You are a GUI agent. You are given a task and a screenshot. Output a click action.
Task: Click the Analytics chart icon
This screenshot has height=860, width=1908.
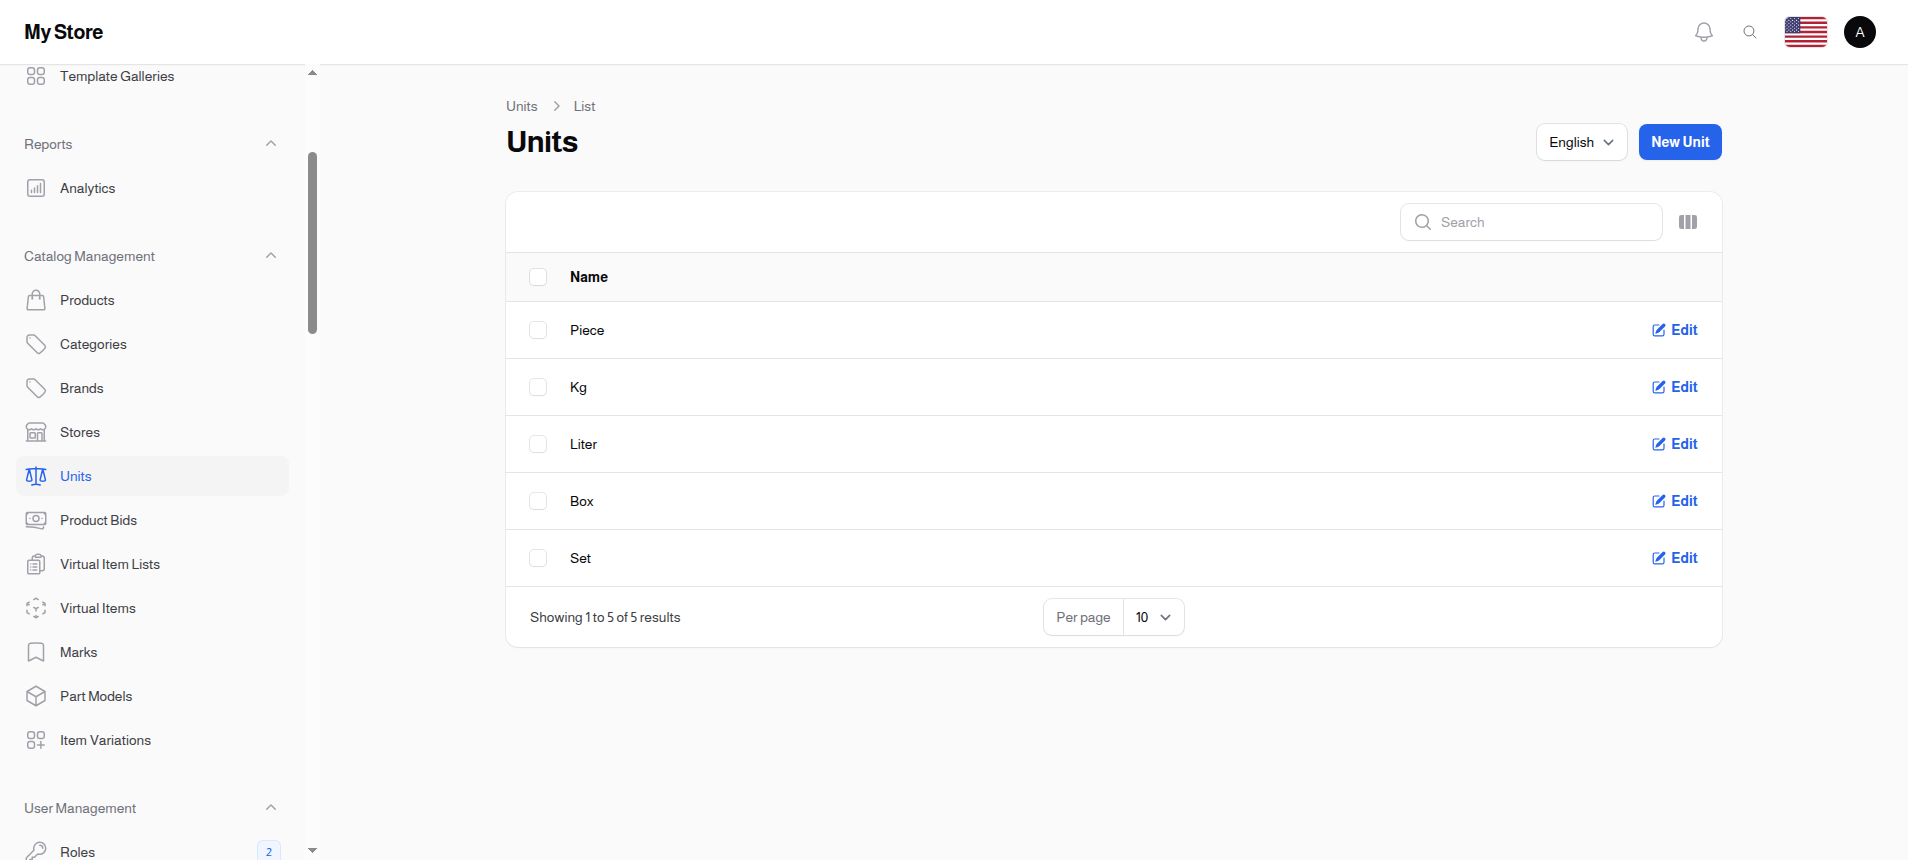(x=36, y=188)
